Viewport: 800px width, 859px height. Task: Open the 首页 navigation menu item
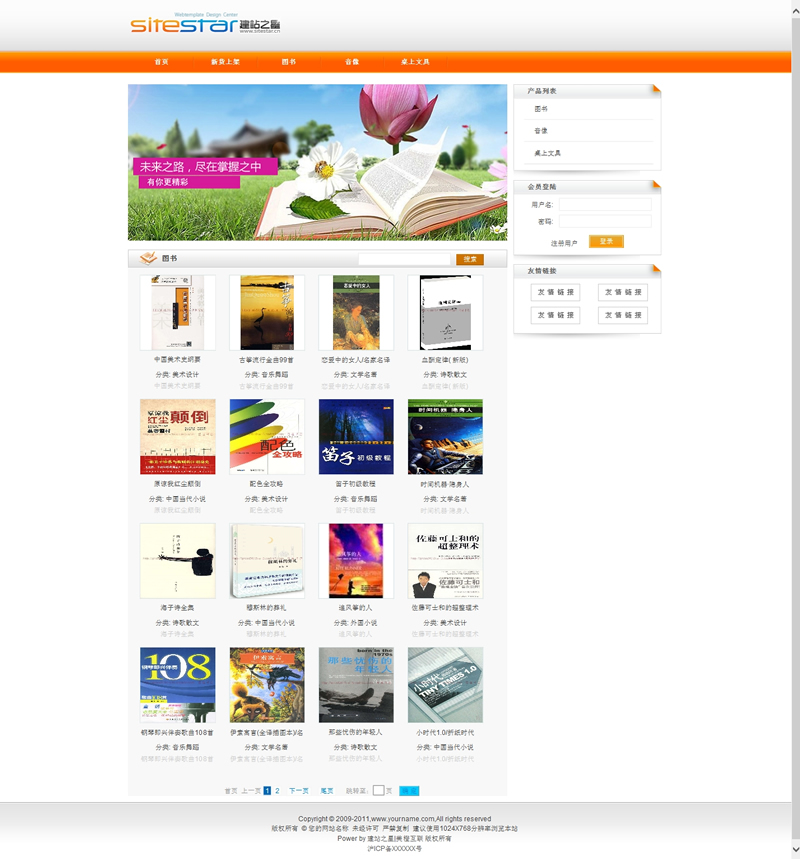pos(161,62)
